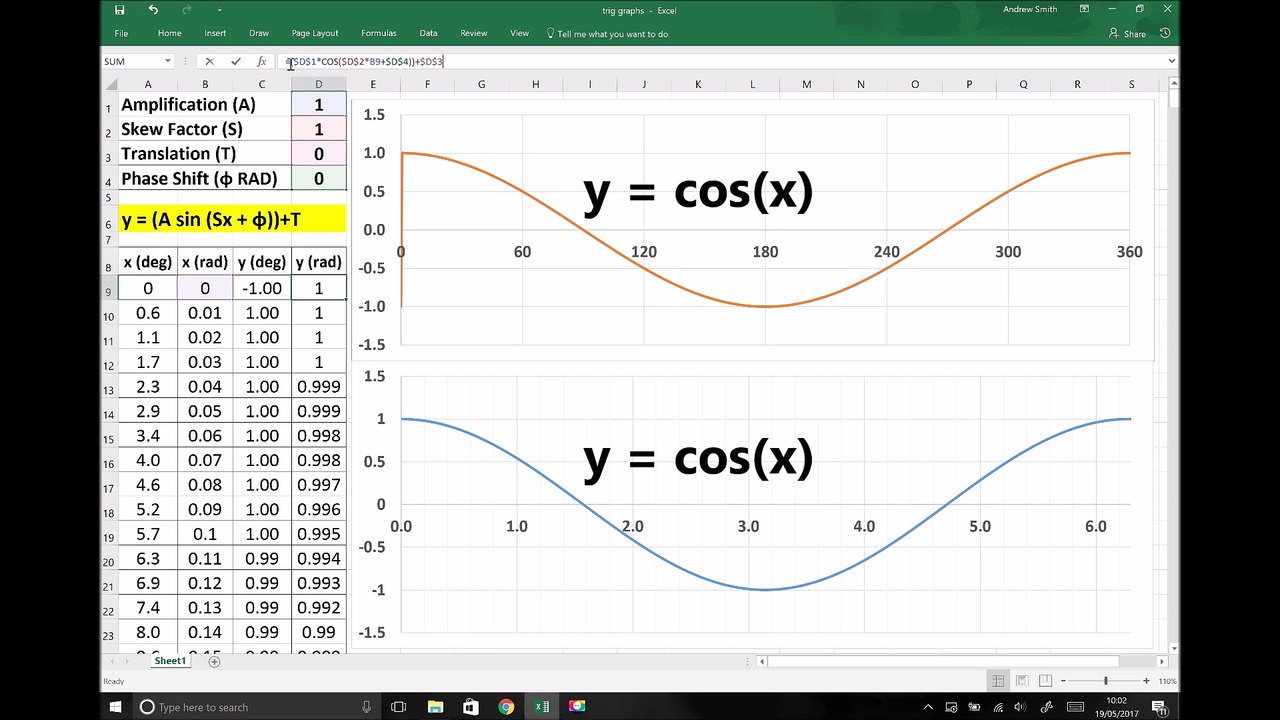
Task: Open the Customize Quick Access Toolbar dropdown
Action: click(220, 10)
